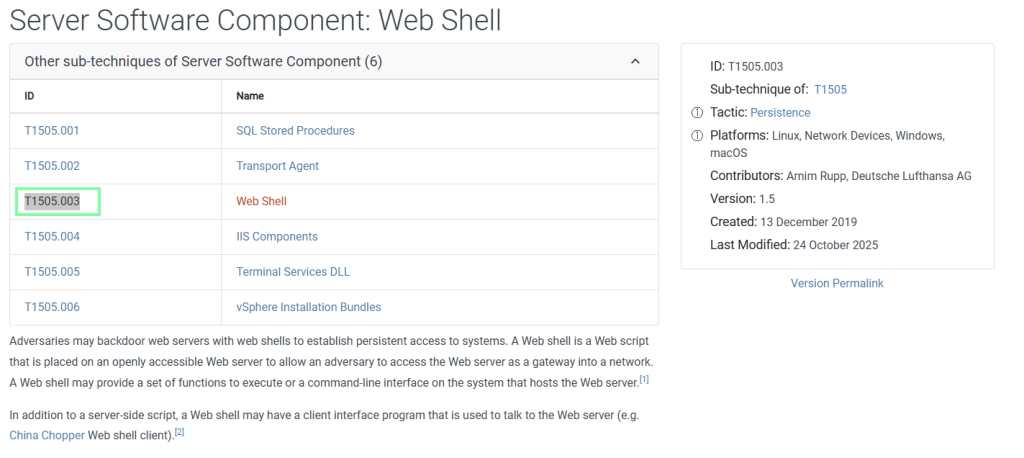Open the T1505.004 ID link

52,237
